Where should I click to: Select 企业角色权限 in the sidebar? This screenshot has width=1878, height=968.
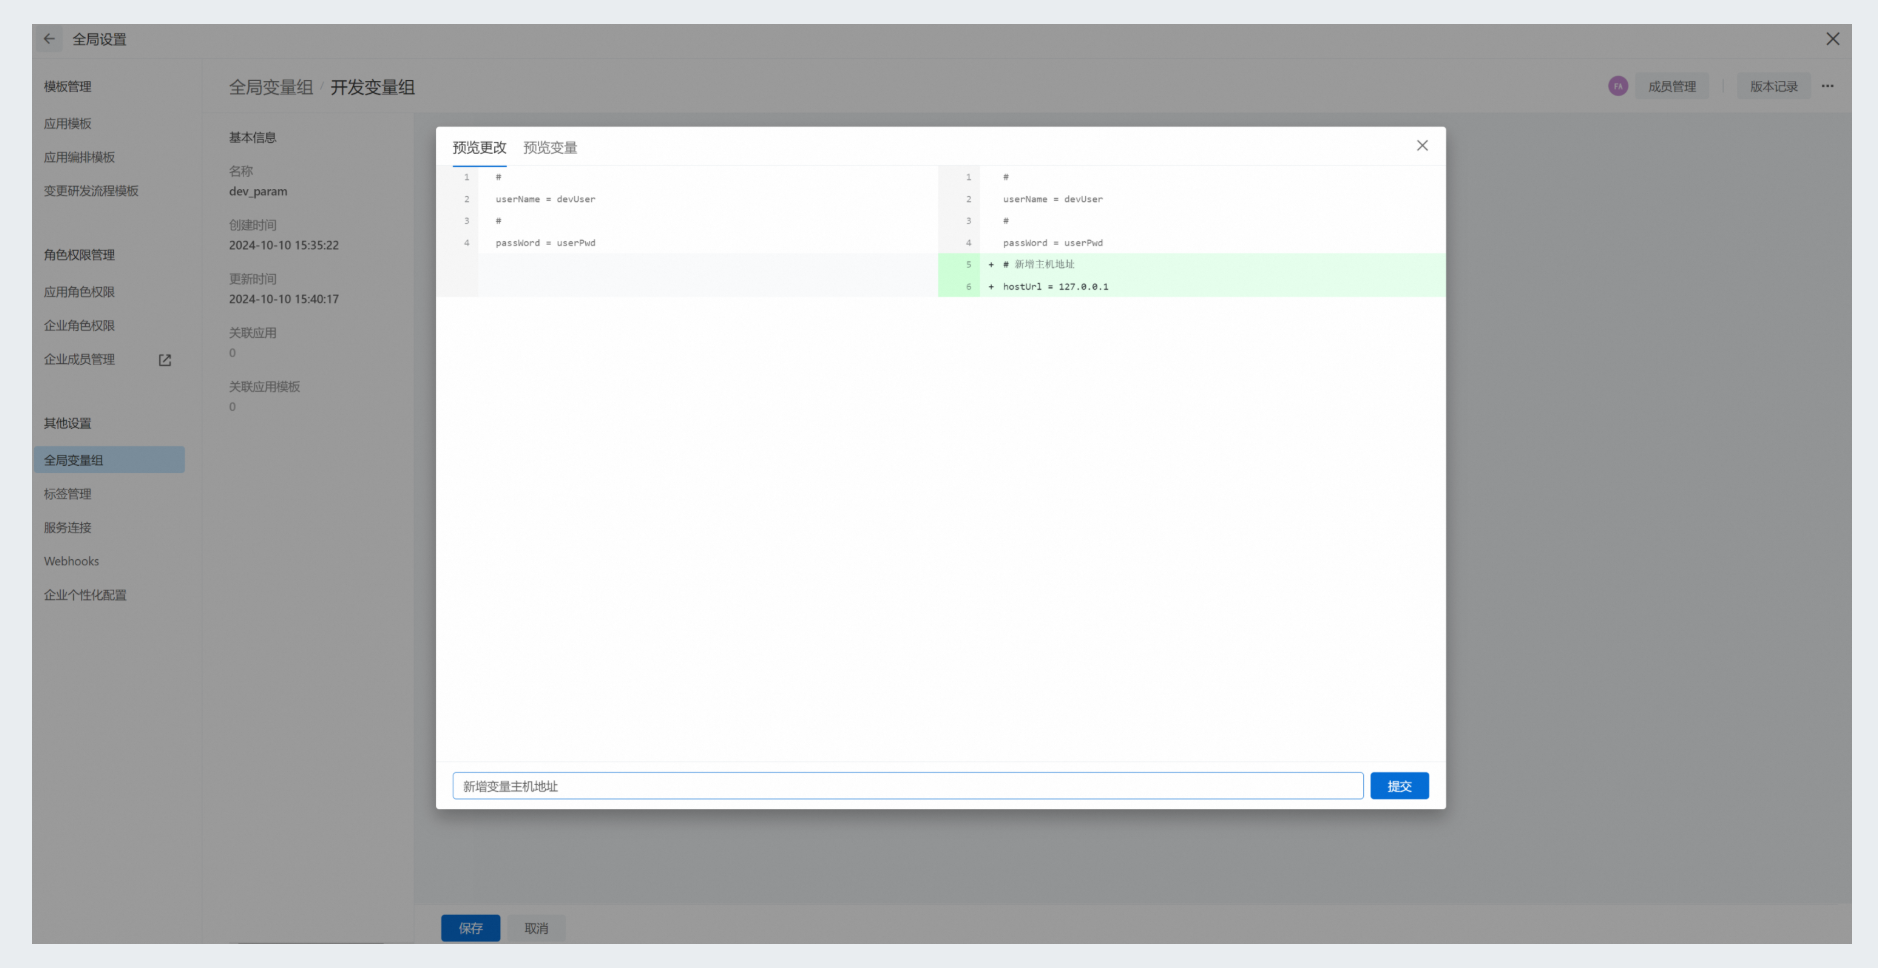click(79, 326)
